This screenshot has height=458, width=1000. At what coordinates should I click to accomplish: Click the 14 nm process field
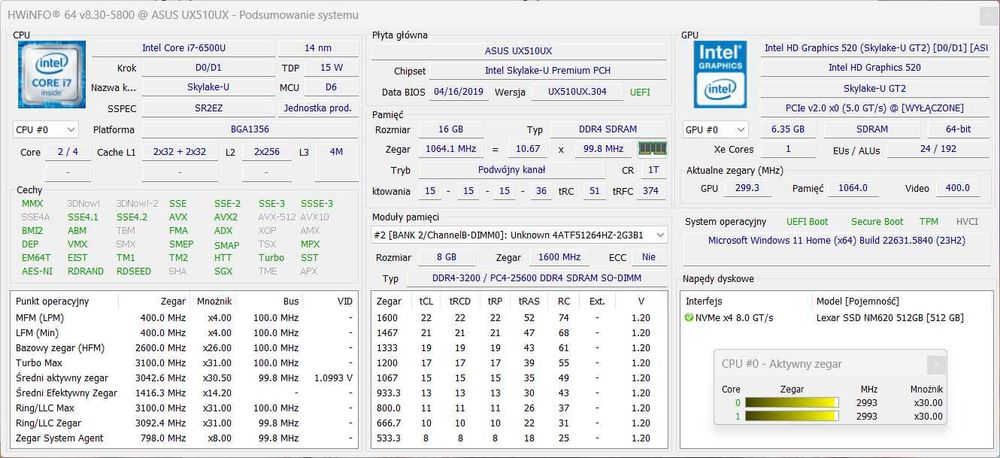(318, 48)
